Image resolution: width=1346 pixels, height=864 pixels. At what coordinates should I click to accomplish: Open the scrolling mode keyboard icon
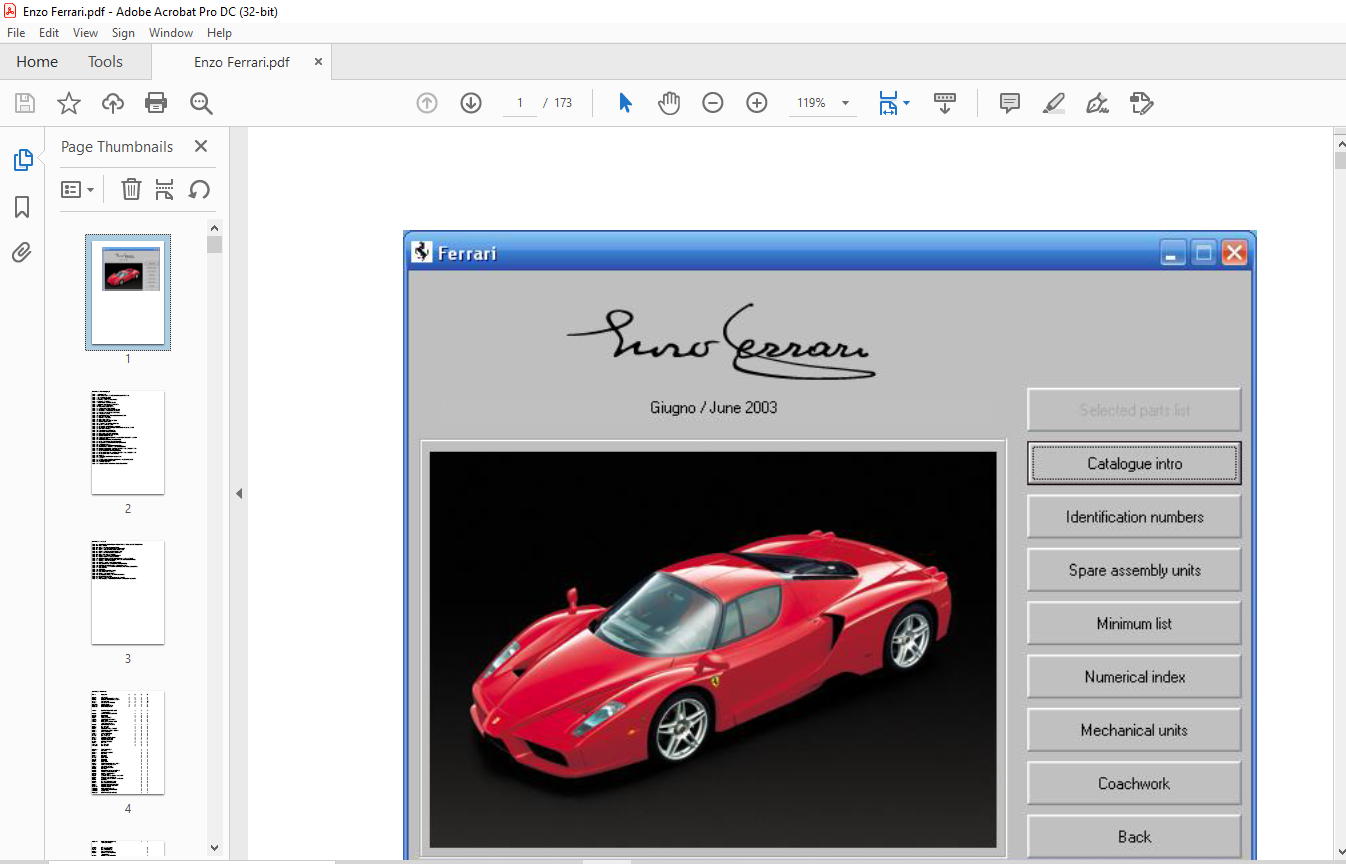(945, 103)
